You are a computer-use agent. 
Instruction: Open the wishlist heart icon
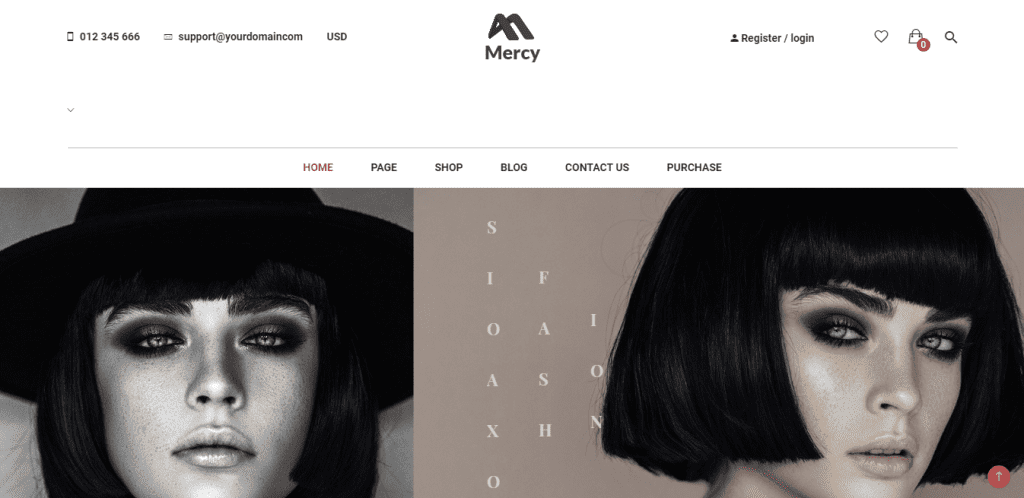tap(881, 37)
